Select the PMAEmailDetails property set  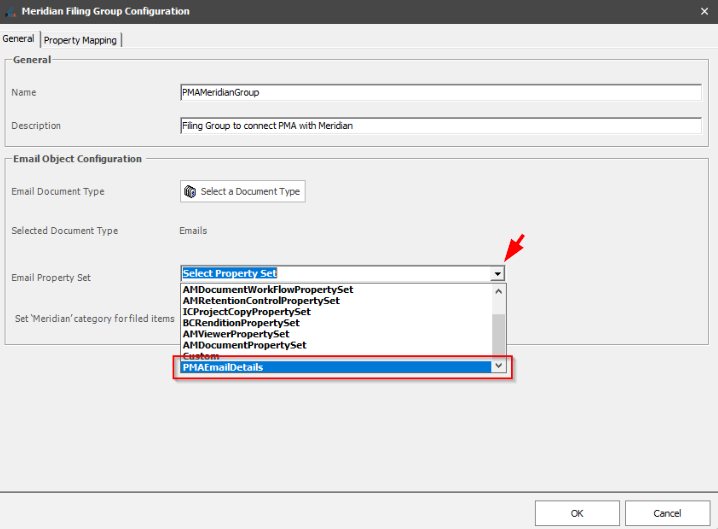click(x=336, y=367)
